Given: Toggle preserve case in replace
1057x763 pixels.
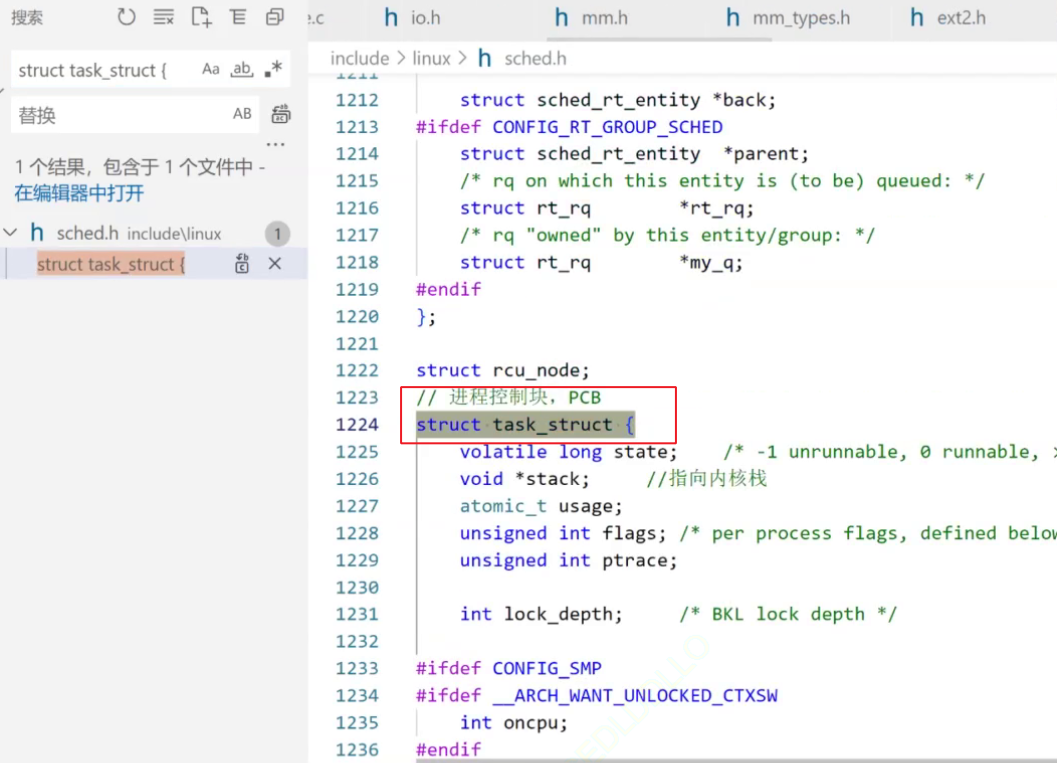Looking at the screenshot, I should pyautogui.click(x=242, y=114).
